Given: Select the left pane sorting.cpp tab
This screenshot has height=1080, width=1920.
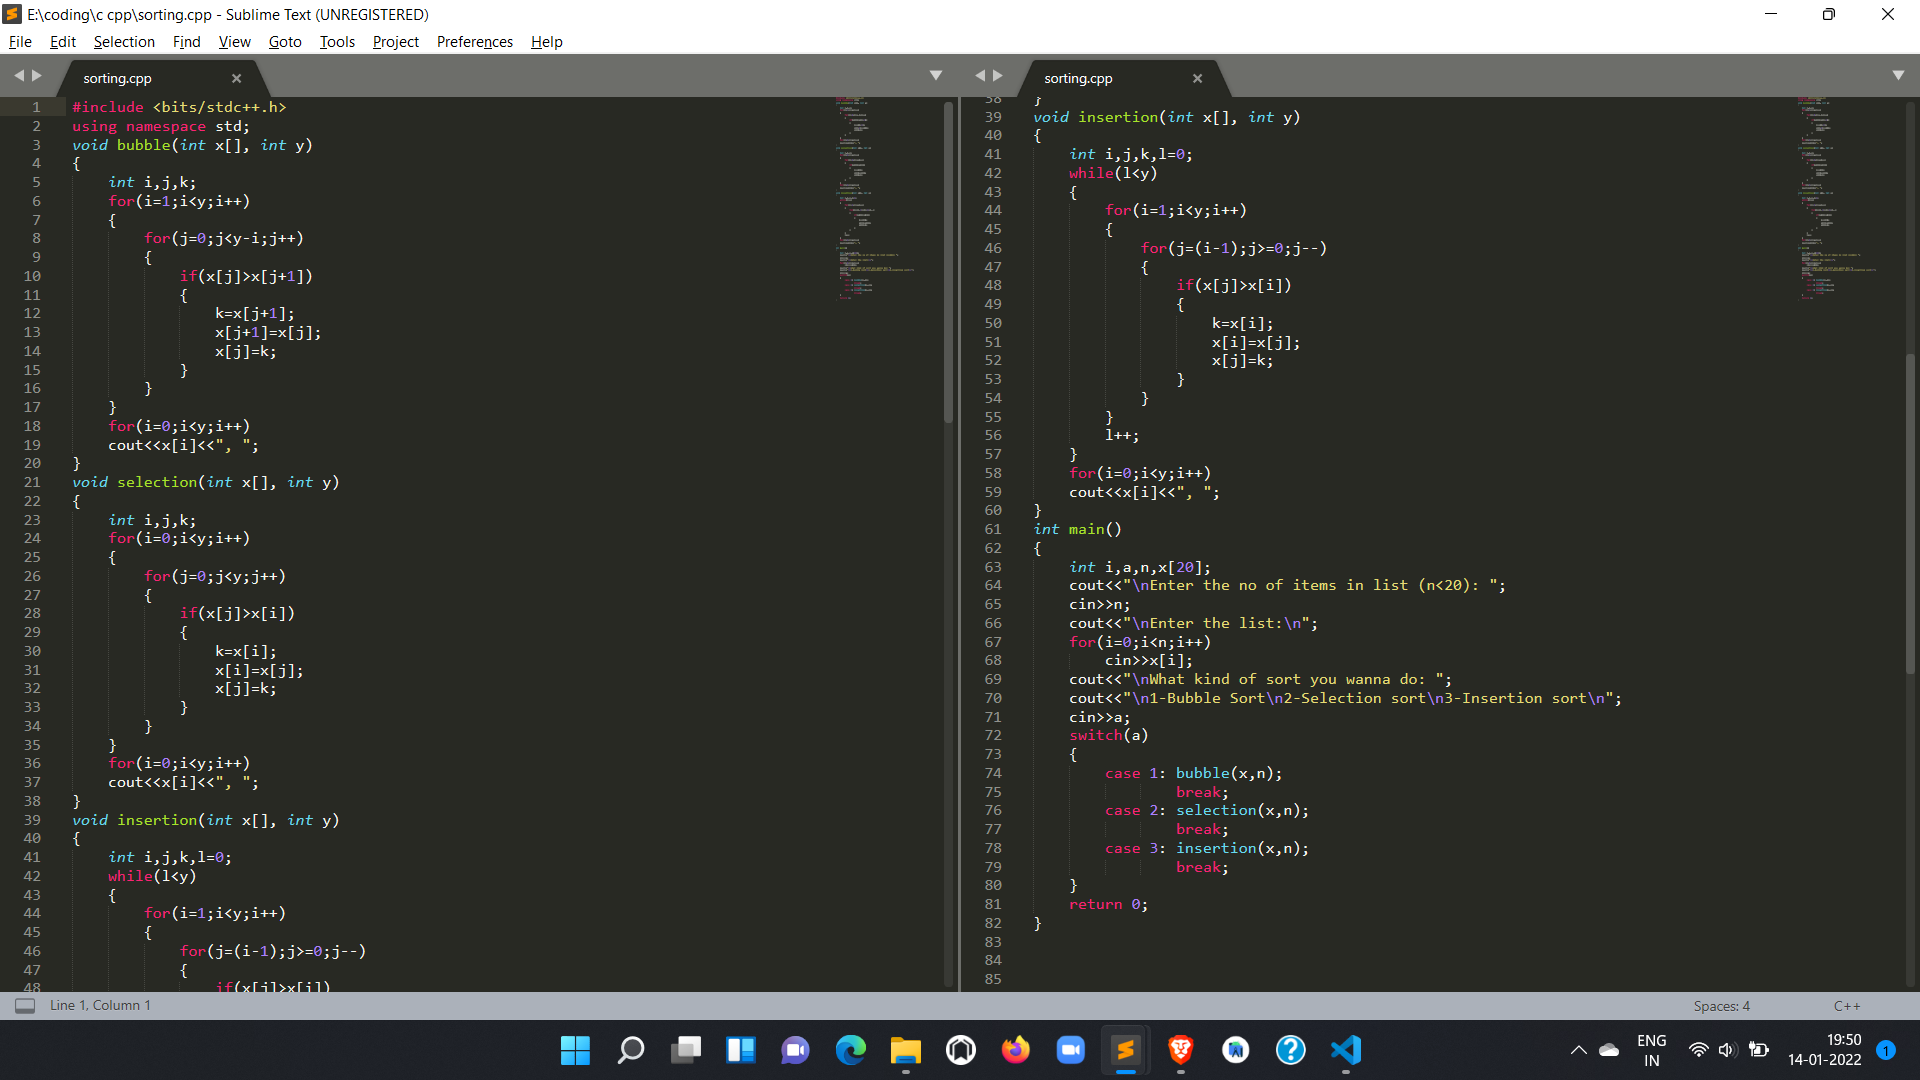Looking at the screenshot, I should [117, 78].
